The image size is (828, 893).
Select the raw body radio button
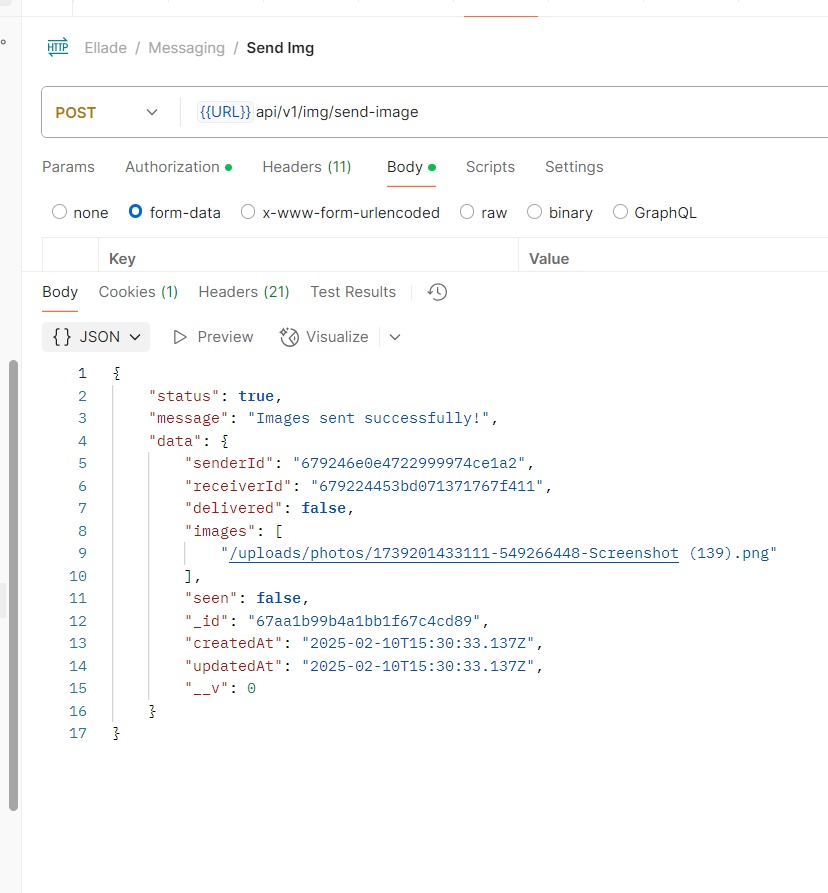[467, 212]
